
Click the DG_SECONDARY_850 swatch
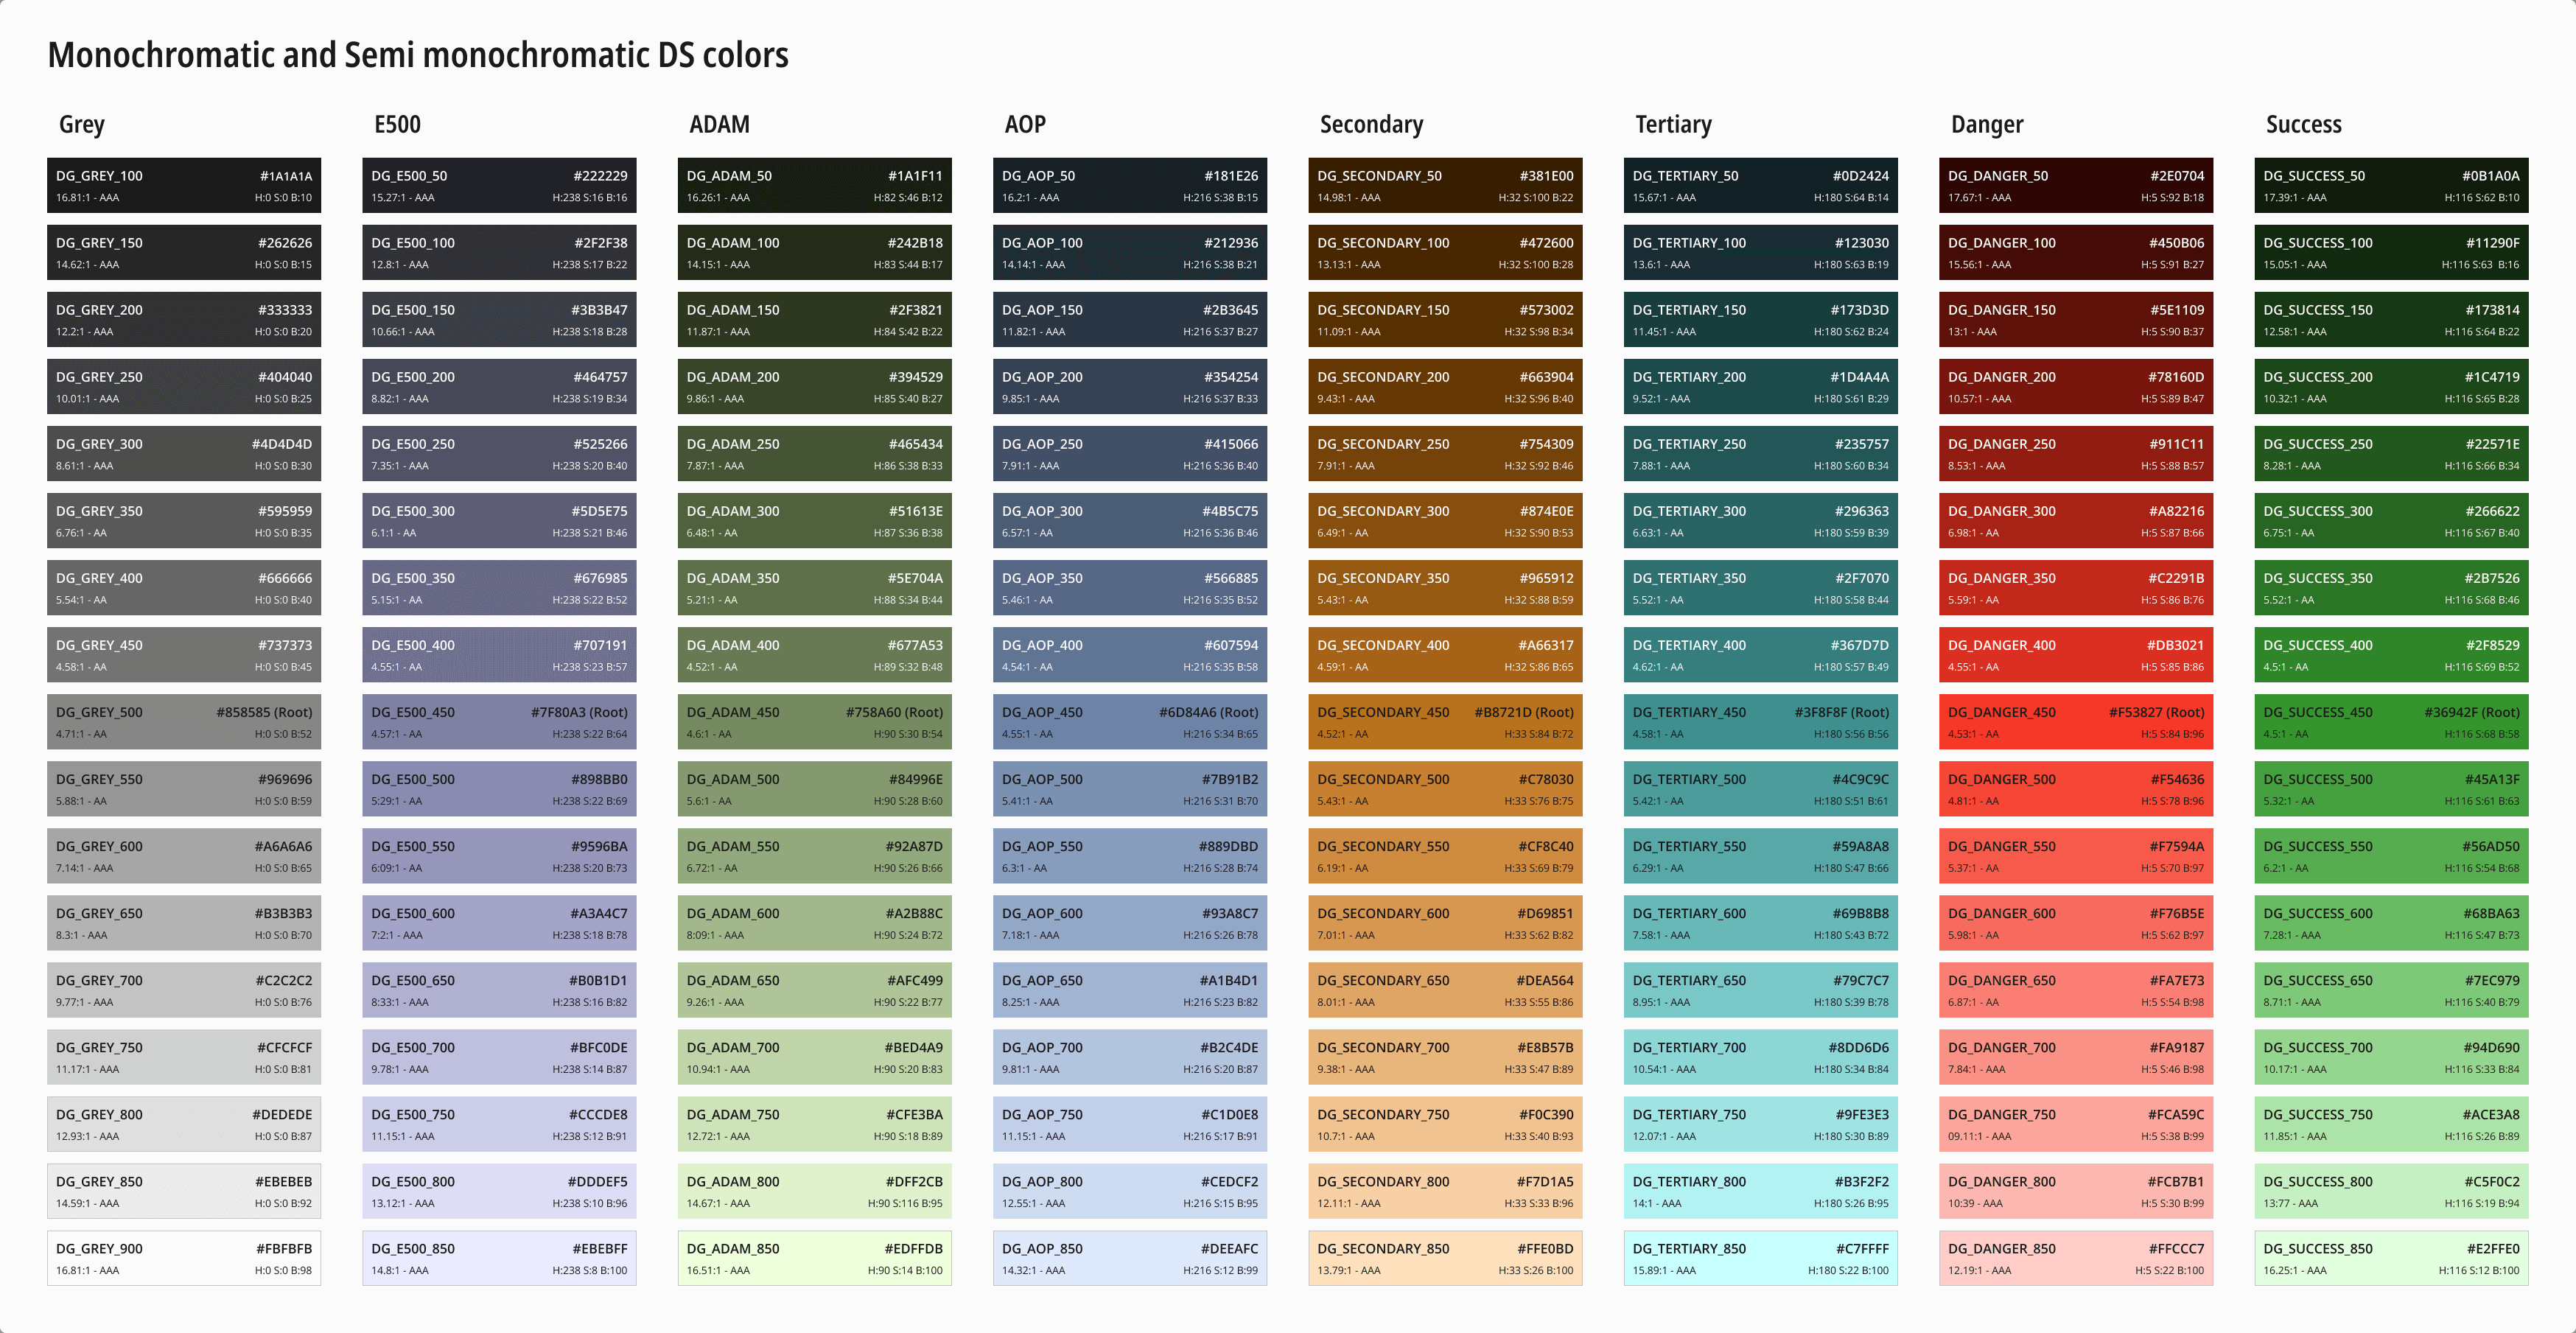click(x=1445, y=1258)
